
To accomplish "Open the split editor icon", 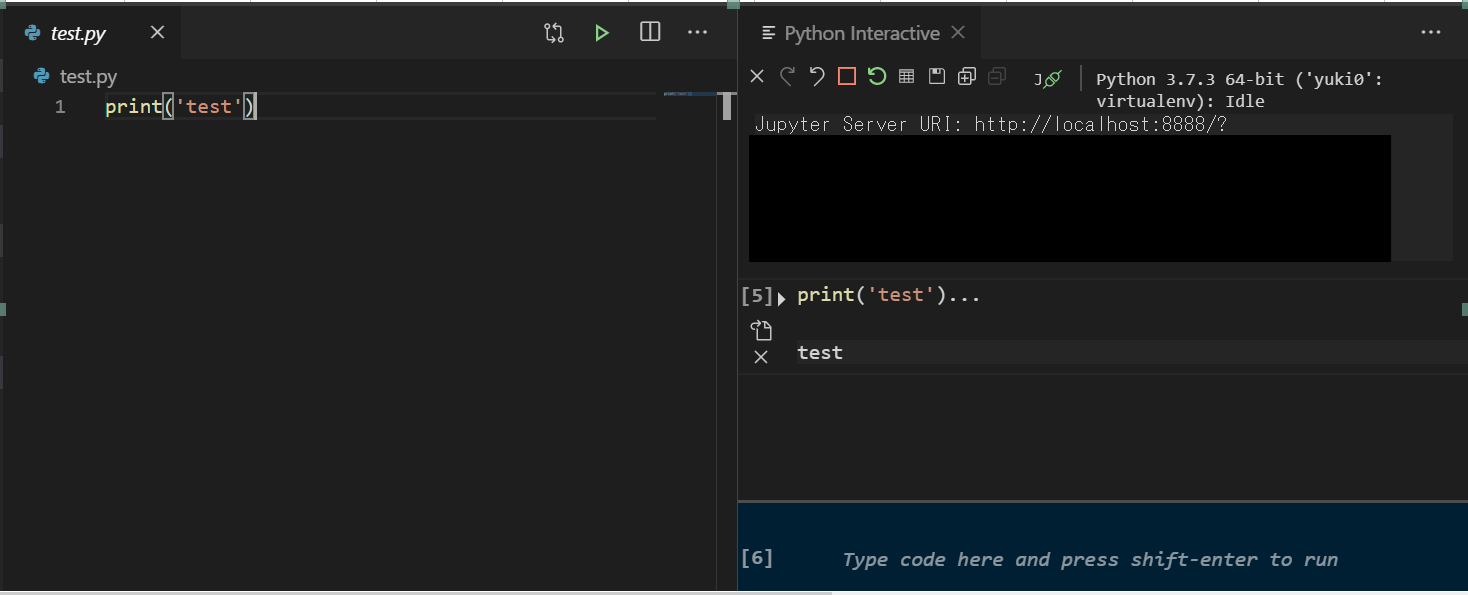I will 649,32.
